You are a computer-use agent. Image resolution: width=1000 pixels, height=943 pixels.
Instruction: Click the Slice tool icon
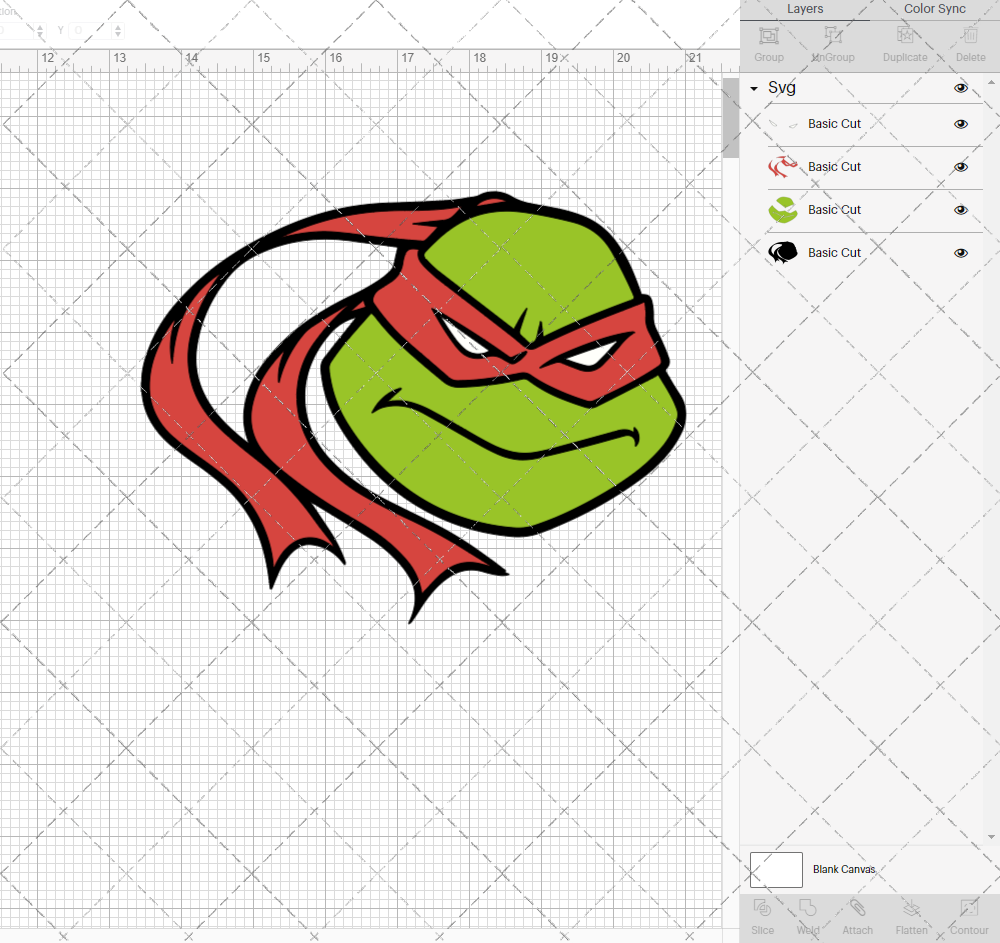click(762, 908)
